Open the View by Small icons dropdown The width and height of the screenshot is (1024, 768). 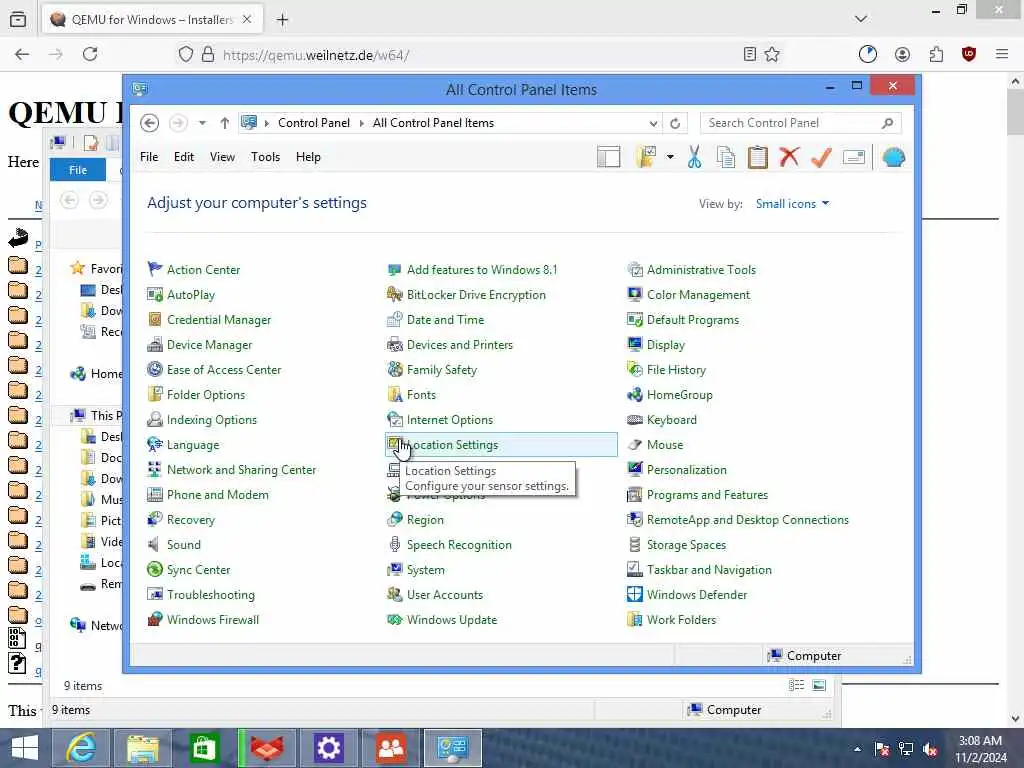coord(792,204)
